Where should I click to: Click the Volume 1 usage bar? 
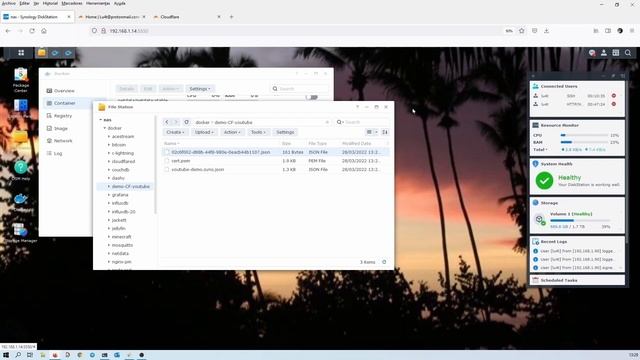tap(580, 220)
